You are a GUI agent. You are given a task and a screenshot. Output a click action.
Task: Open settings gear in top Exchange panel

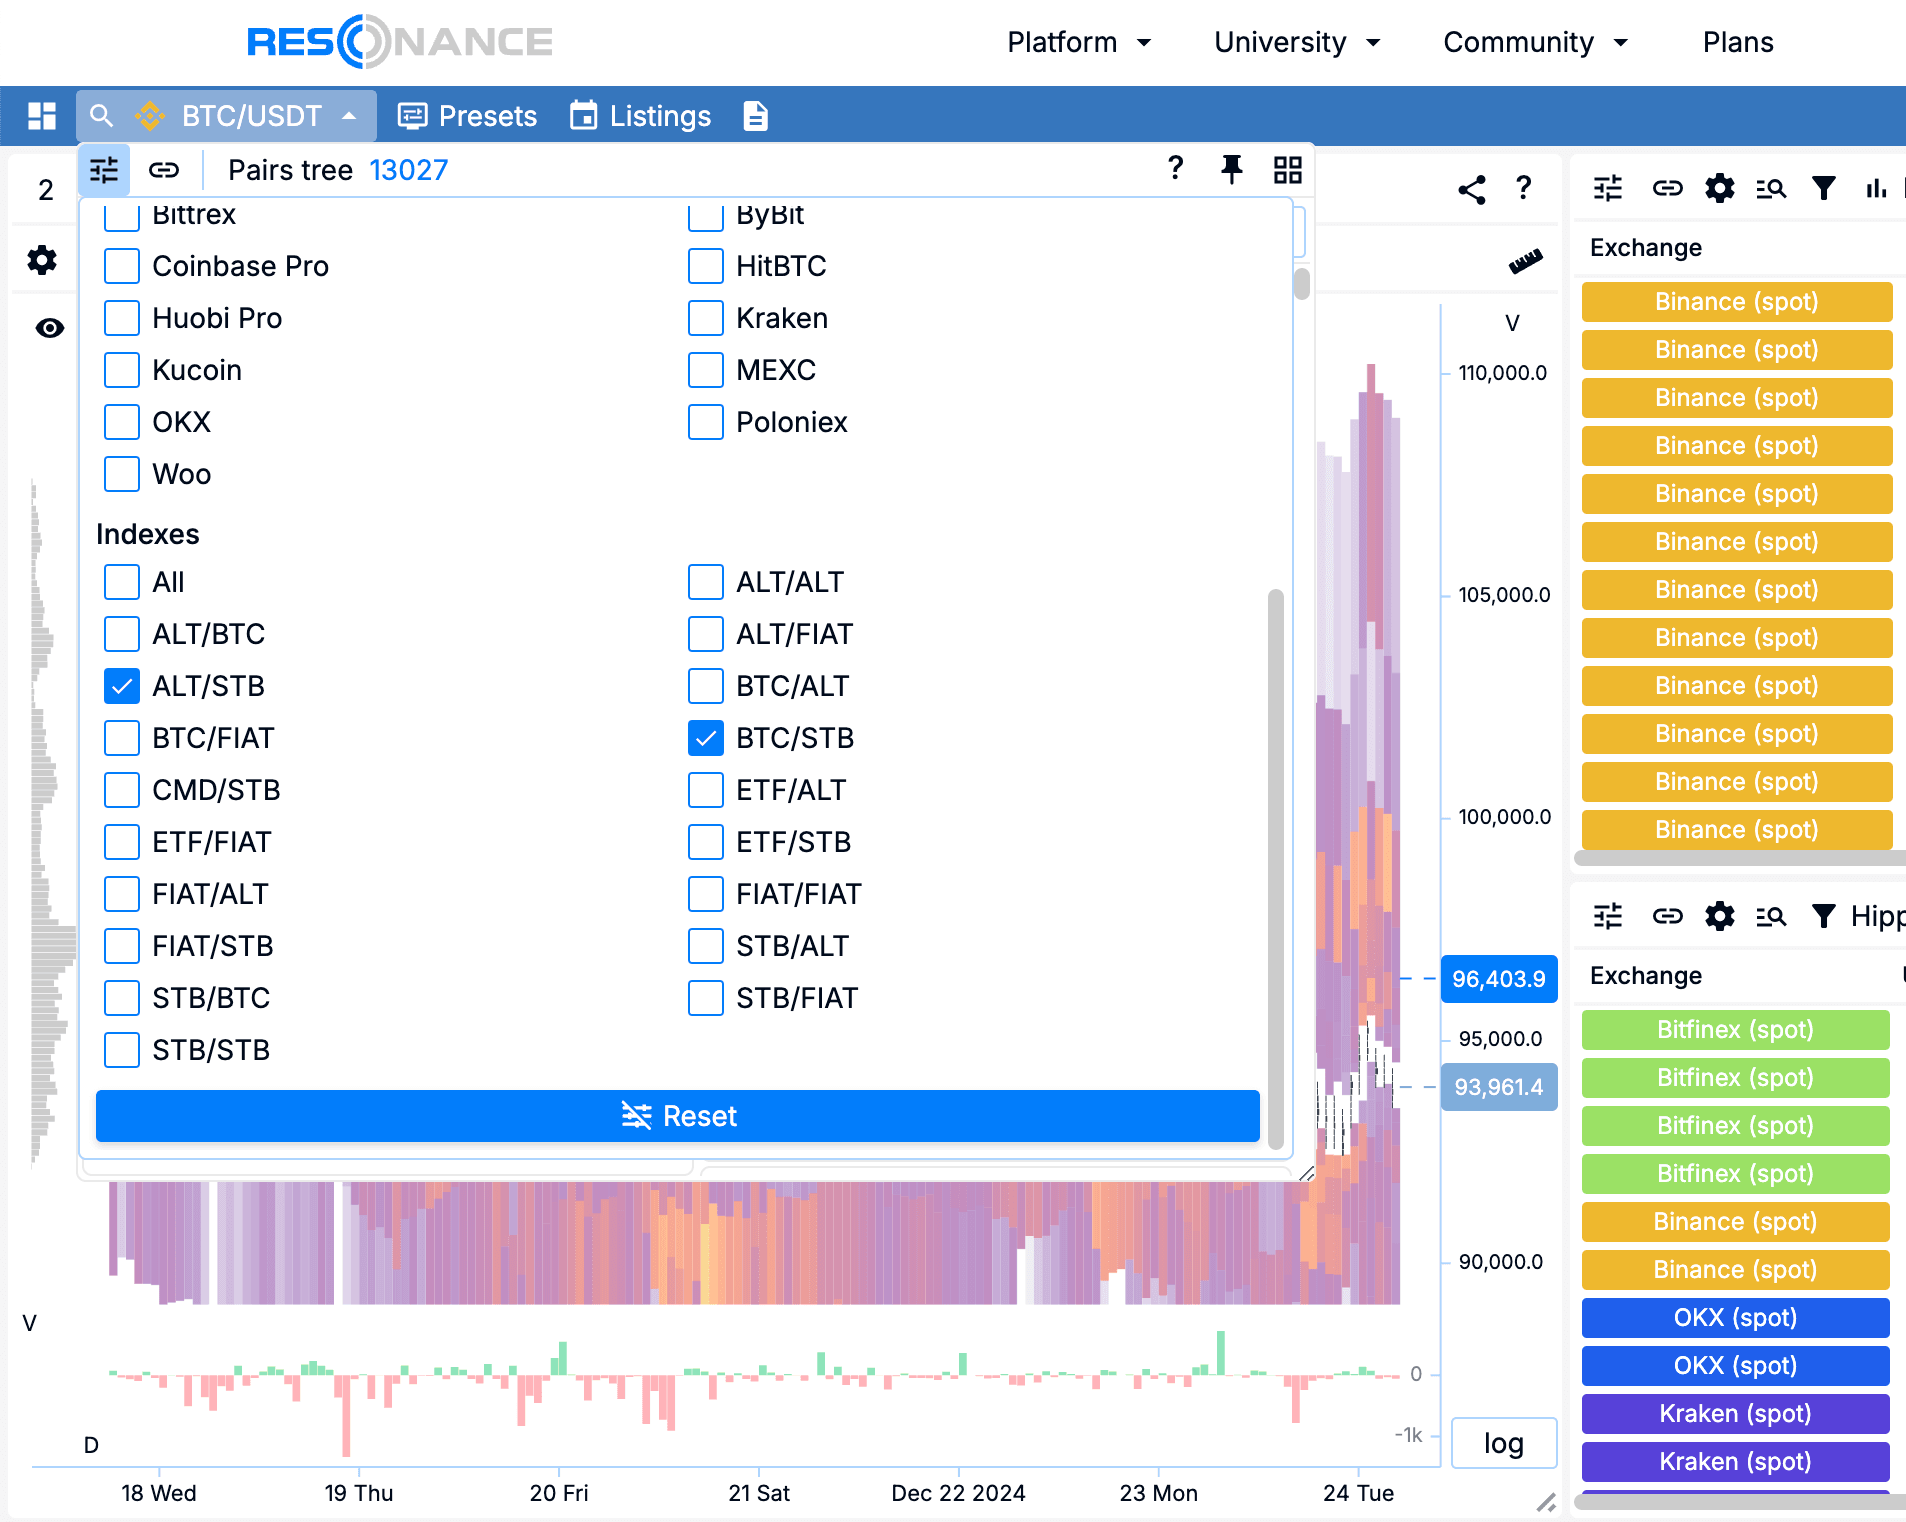pos(1720,188)
